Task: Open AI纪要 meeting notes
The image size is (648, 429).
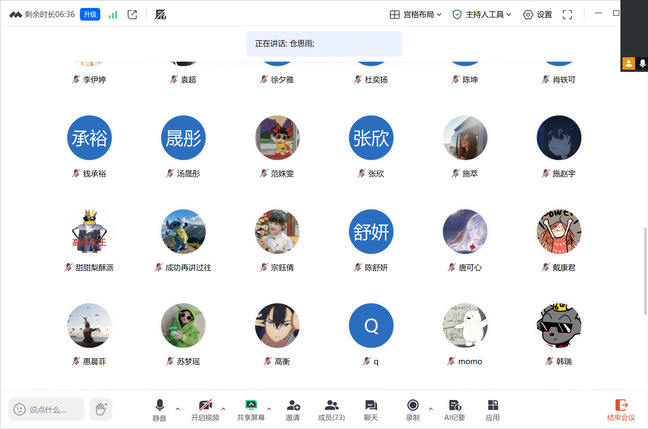Action: [x=454, y=408]
